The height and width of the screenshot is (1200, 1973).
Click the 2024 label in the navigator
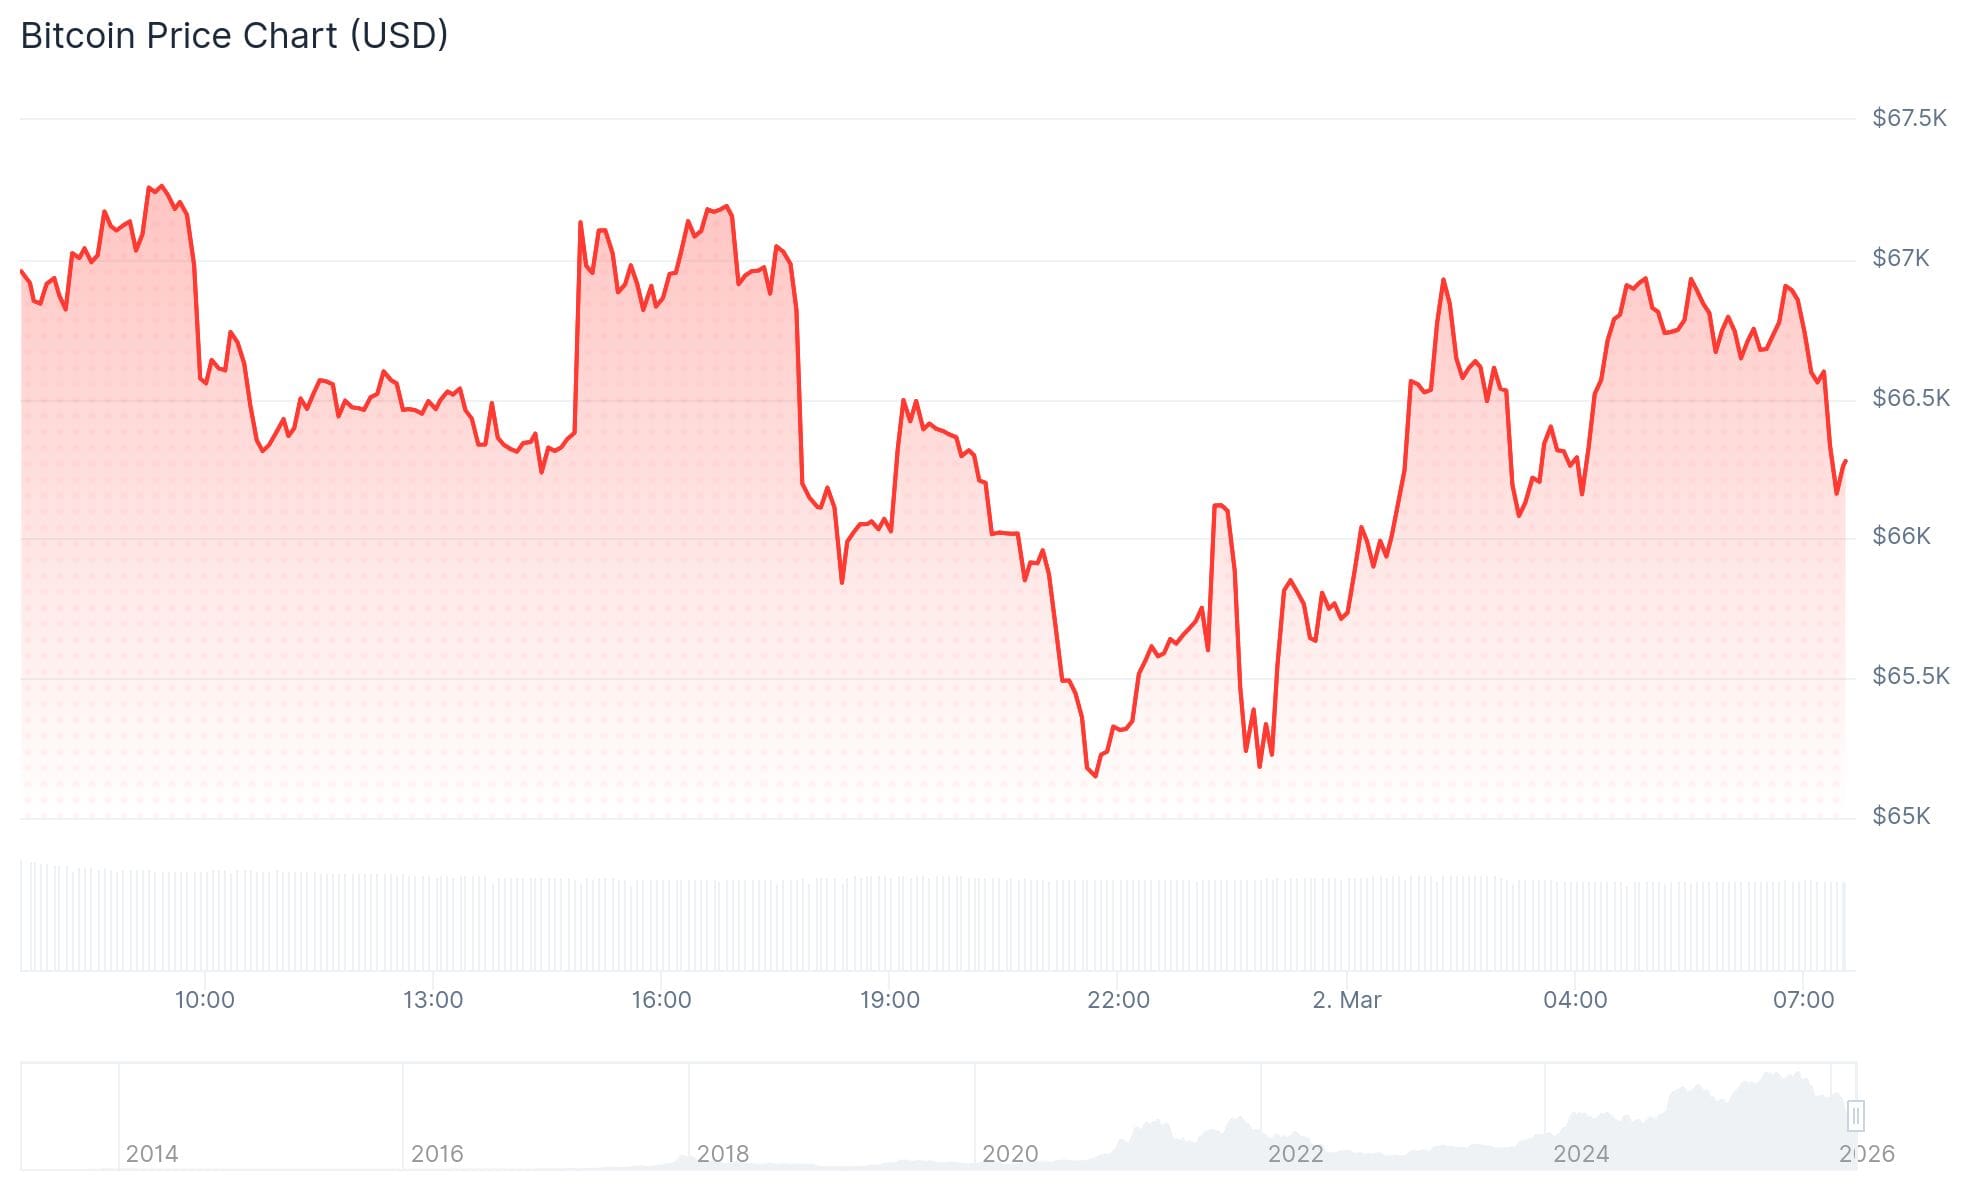[1580, 1154]
